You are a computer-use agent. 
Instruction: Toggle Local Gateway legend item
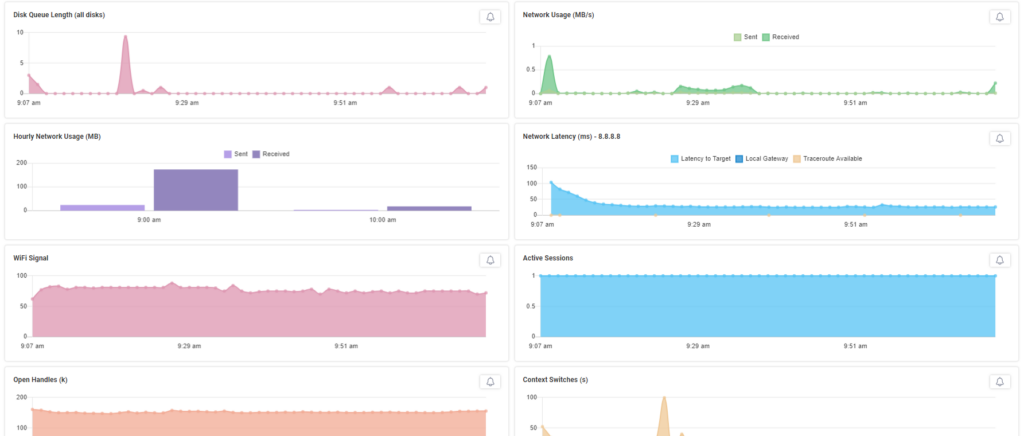[761, 159]
